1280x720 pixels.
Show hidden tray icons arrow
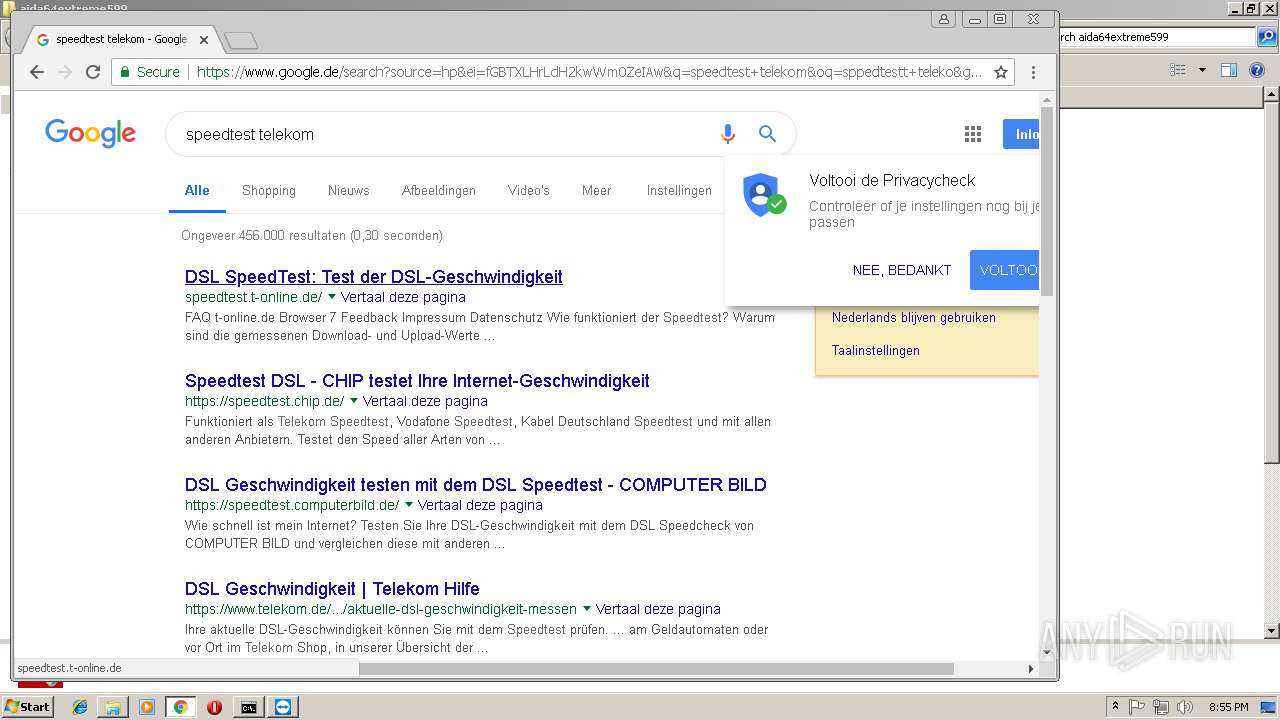pyautogui.click(x=1115, y=707)
